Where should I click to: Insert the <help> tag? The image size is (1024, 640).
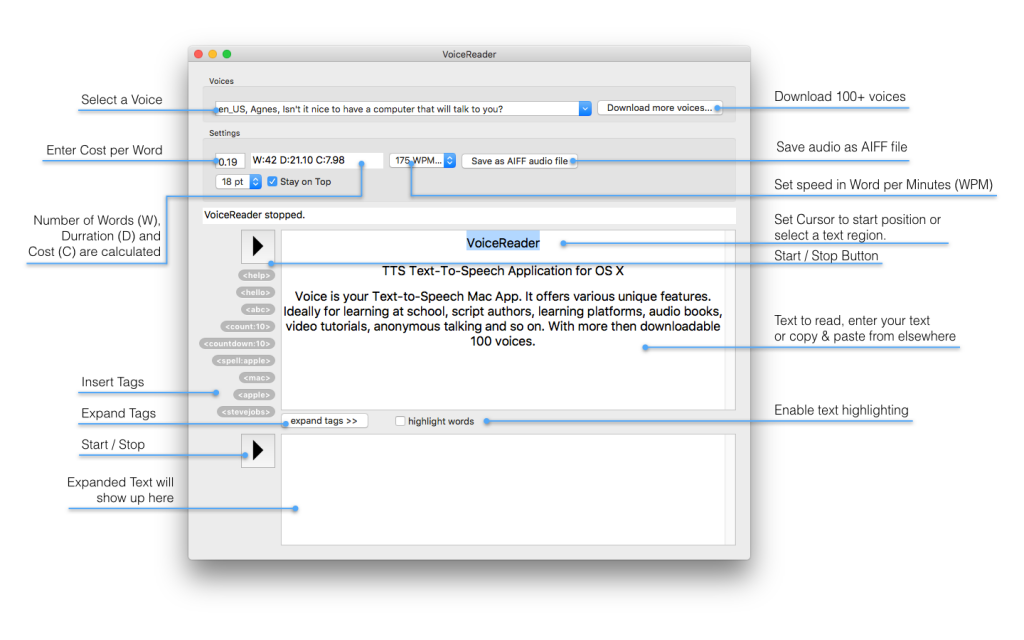257,276
